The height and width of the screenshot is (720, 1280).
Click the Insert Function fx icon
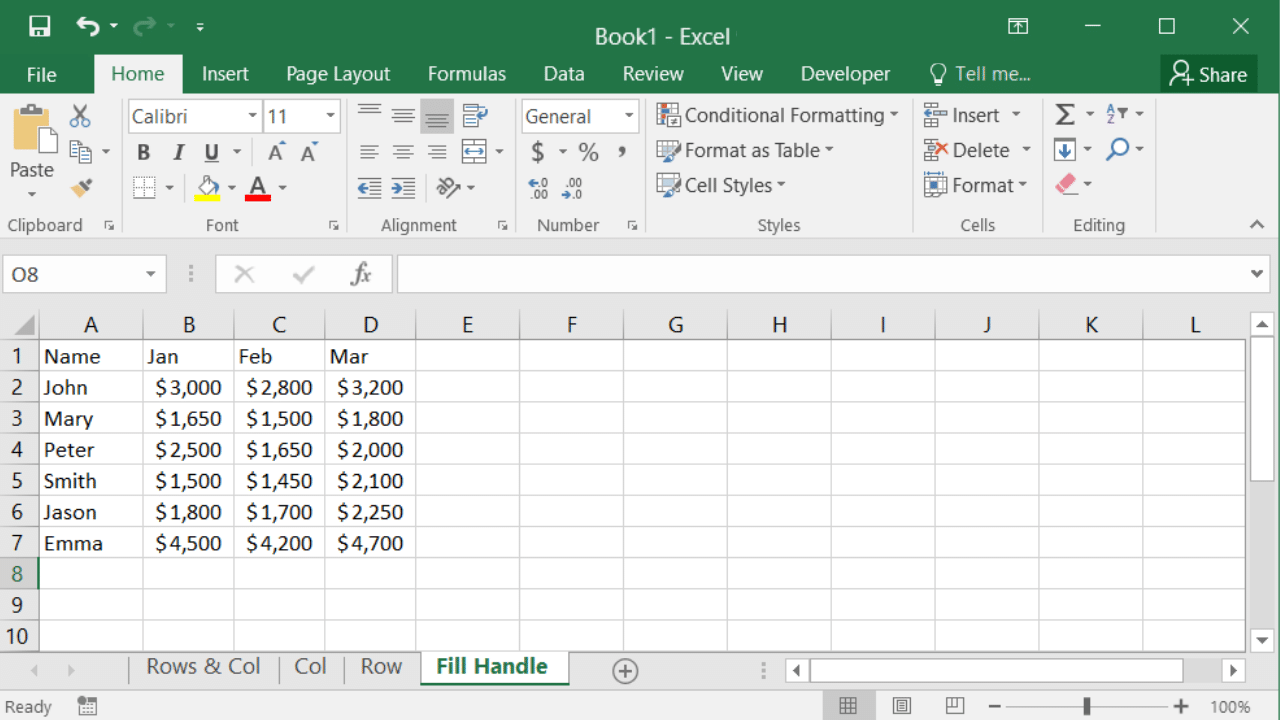coord(361,274)
